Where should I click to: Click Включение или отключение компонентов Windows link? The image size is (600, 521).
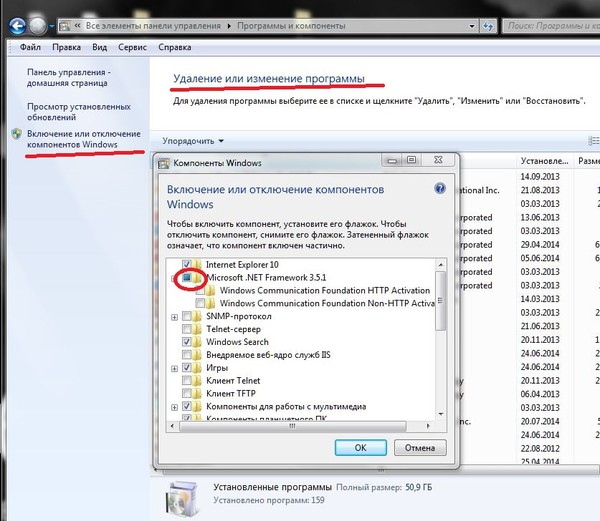point(84,139)
